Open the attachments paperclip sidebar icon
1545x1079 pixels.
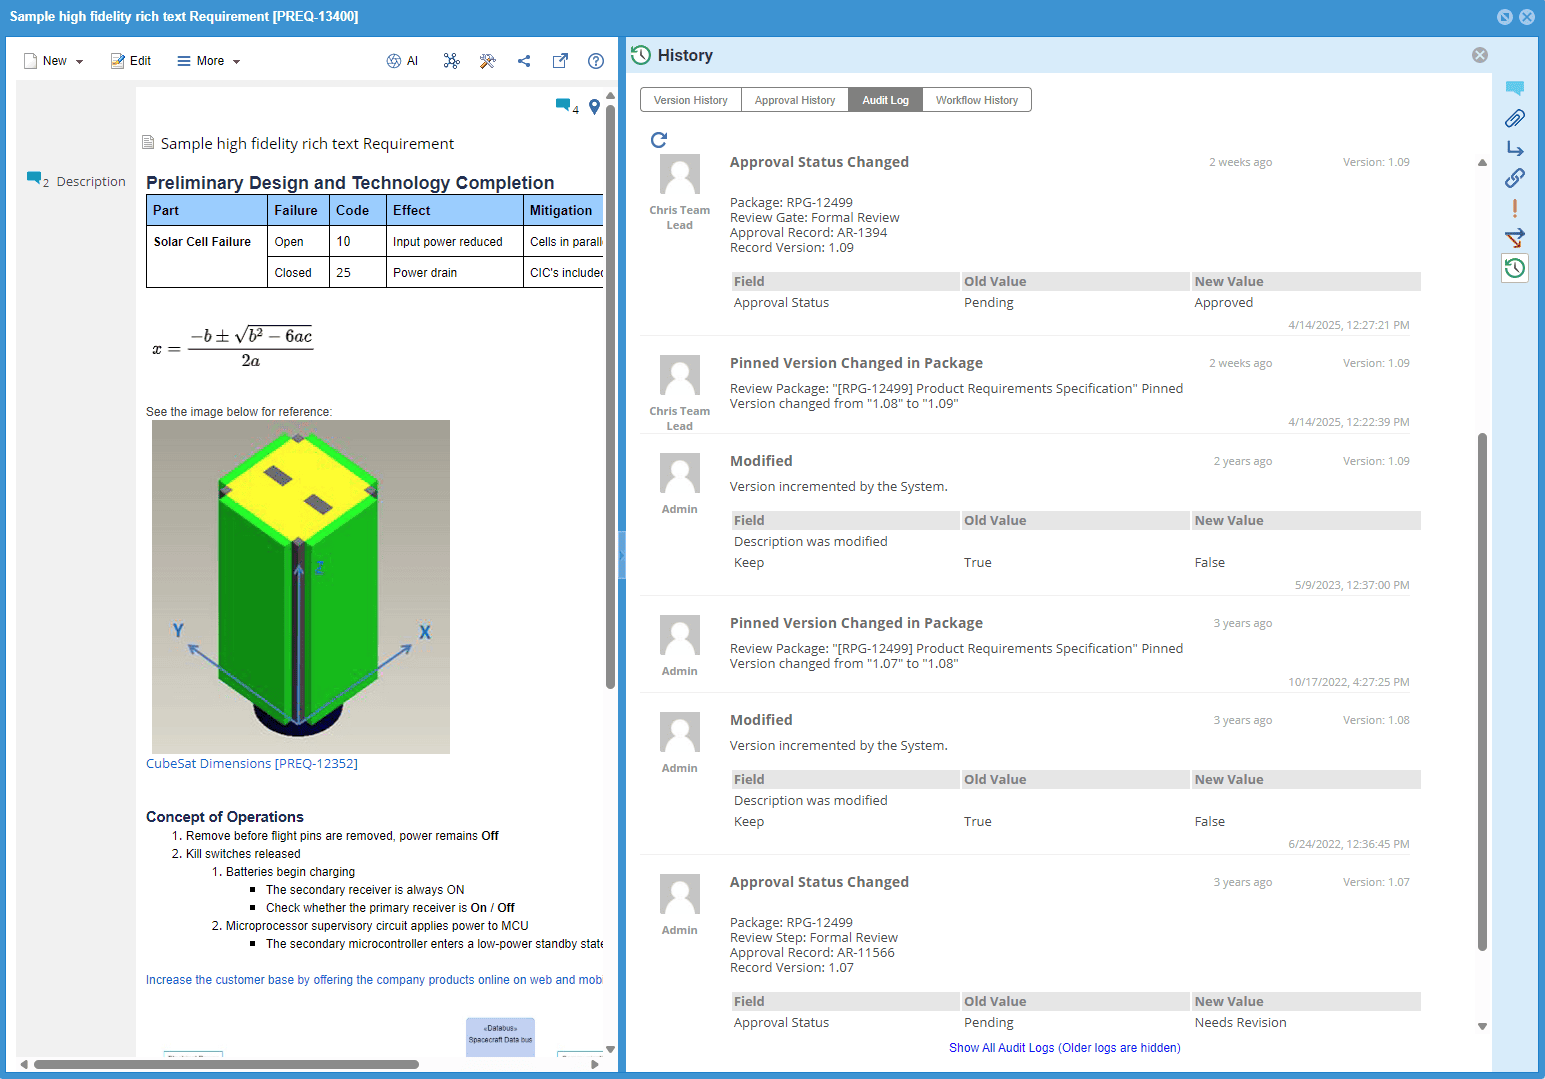pos(1514,119)
